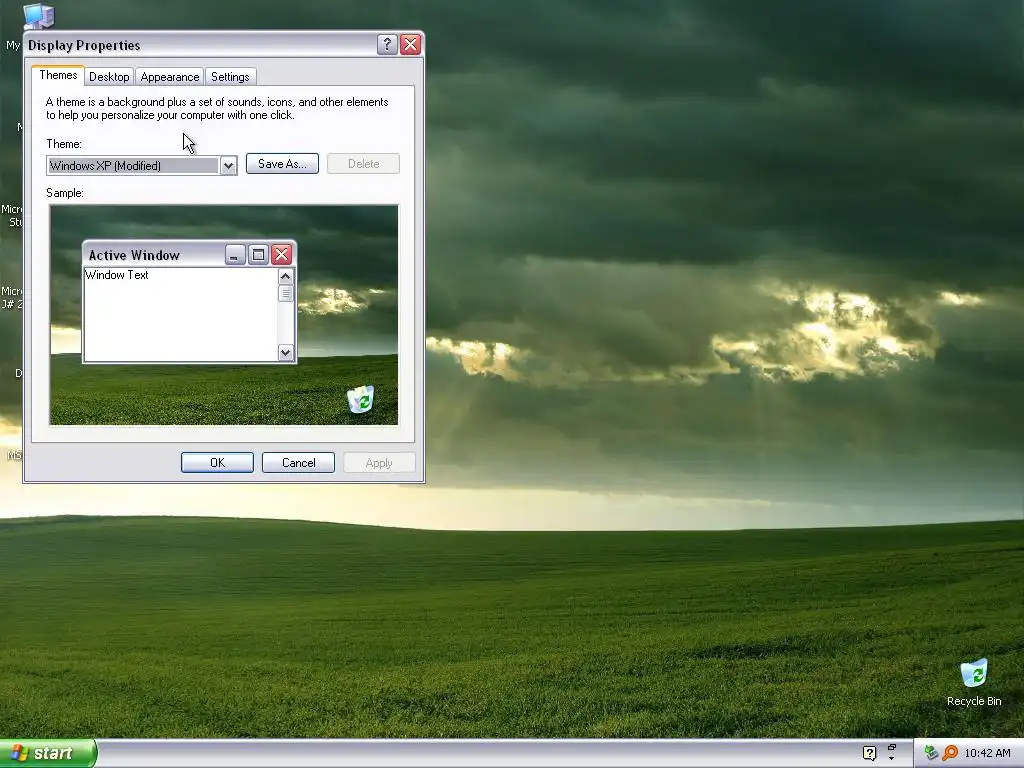
Task: Click the sample window scroll-up arrow
Action: (285, 276)
